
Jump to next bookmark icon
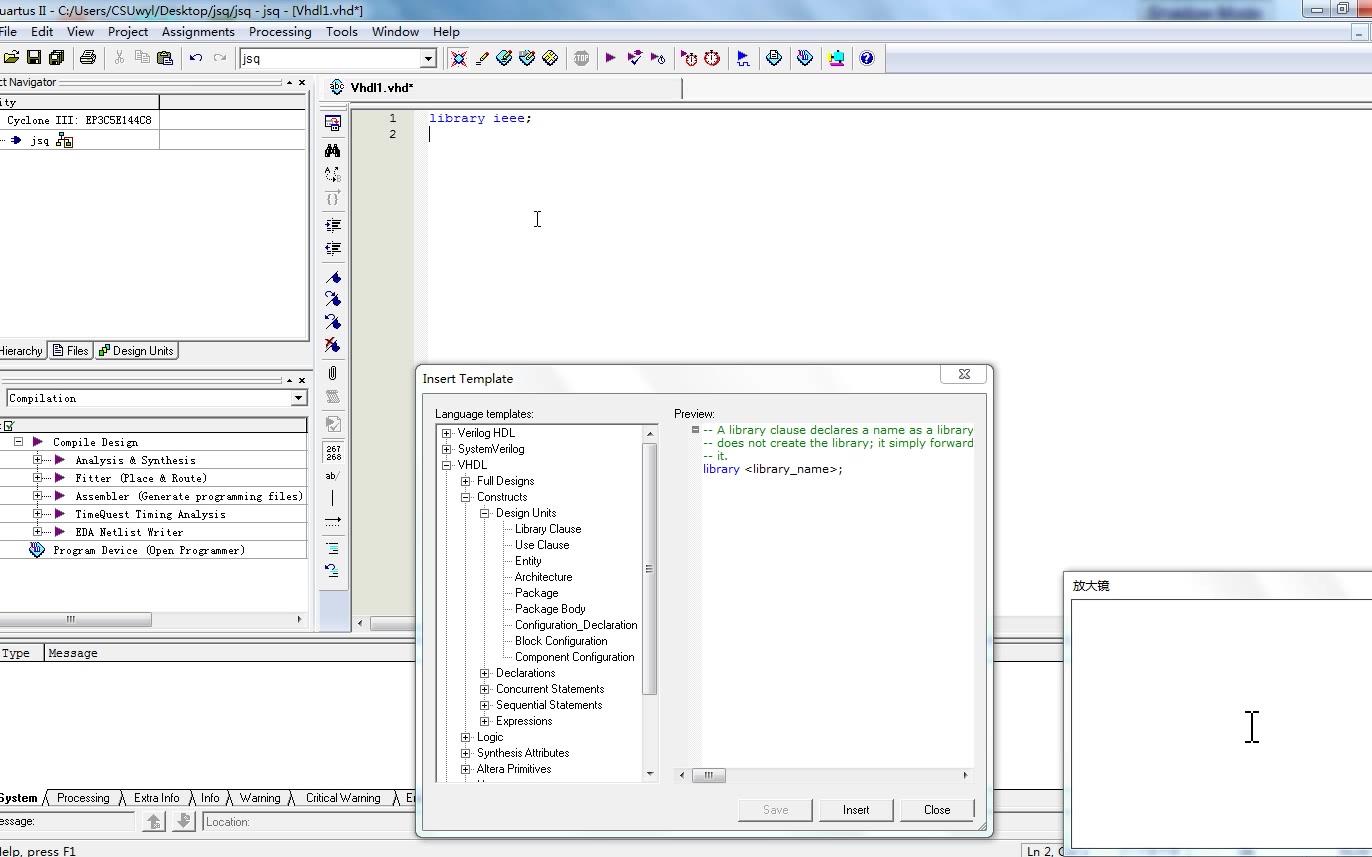click(333, 299)
